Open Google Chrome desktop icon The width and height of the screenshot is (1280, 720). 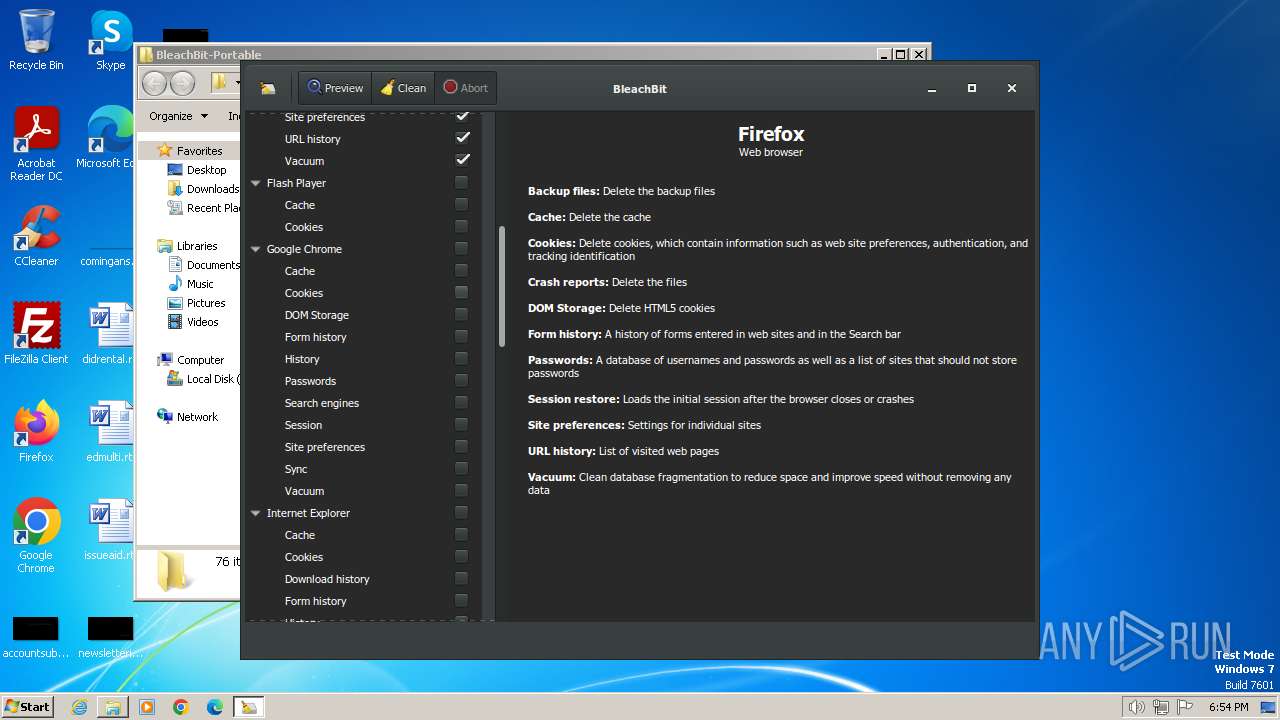[x=36, y=536]
